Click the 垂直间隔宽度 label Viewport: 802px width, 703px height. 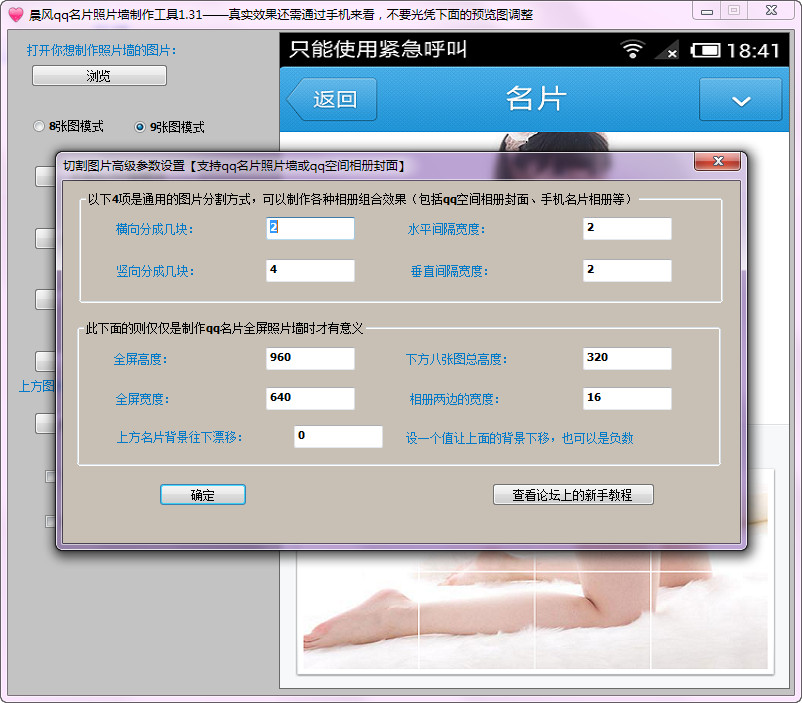449,271
